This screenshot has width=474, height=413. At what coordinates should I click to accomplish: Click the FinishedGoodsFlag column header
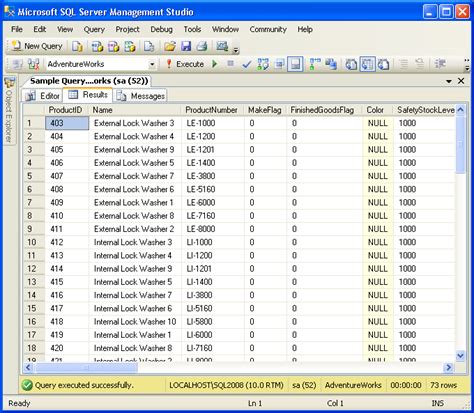(324, 110)
